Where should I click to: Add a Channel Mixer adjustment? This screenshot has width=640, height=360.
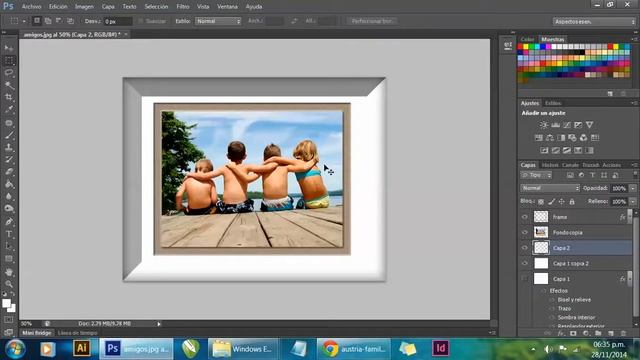(x=584, y=138)
